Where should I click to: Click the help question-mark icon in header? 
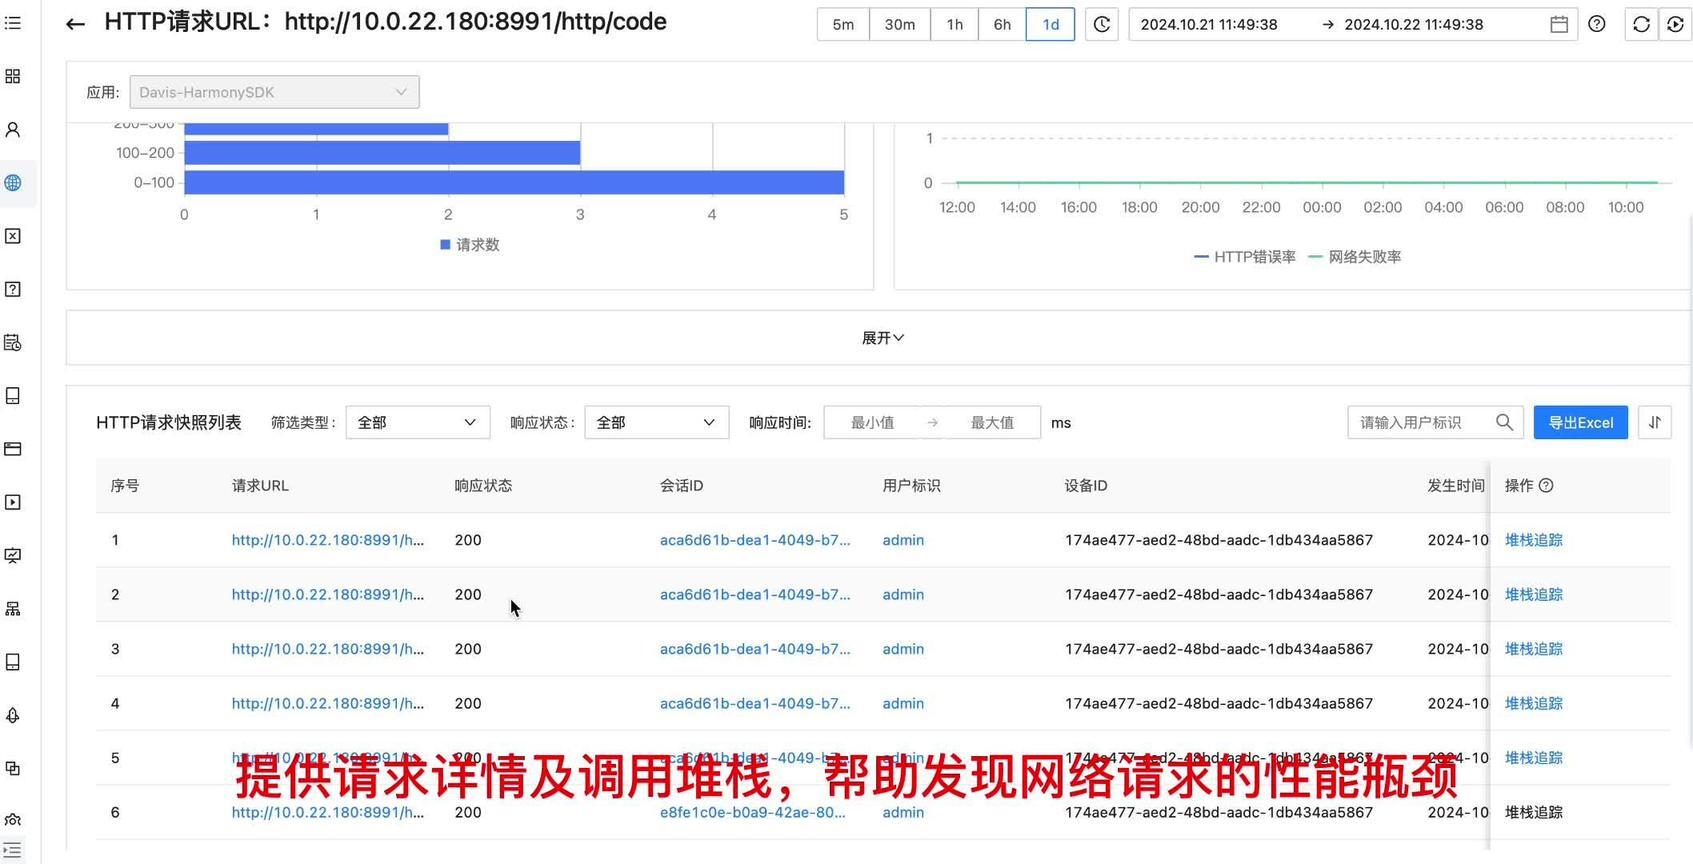1597,24
